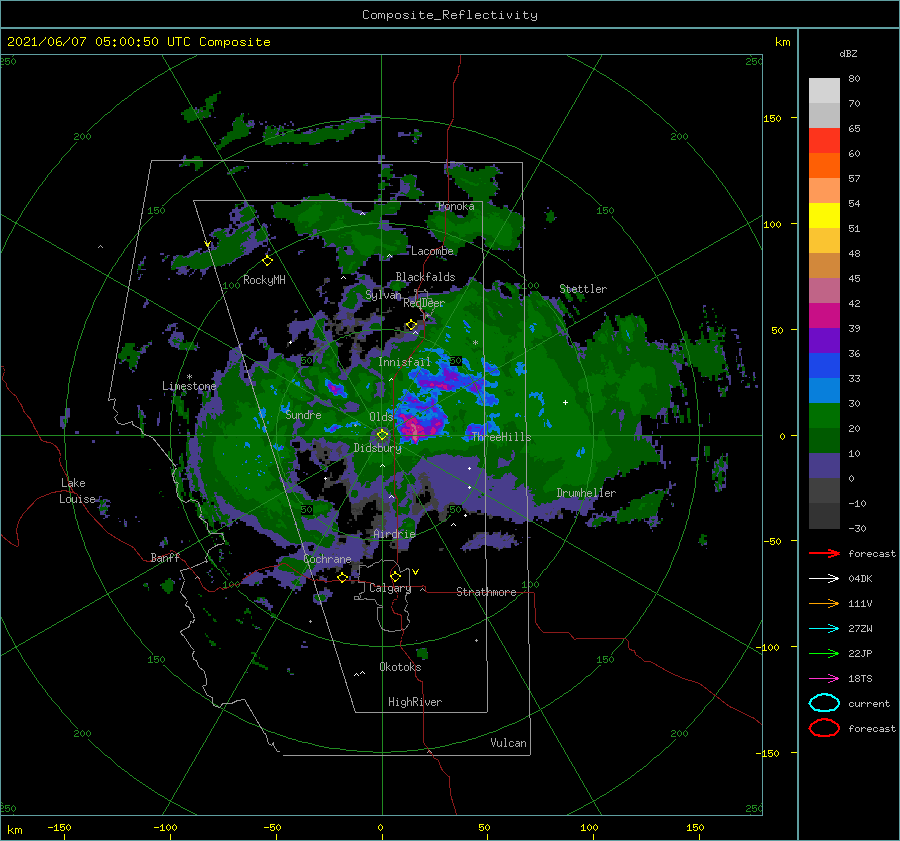Click the yellow diamond marker near RockyMH
Screen dimensions: 900x841
point(267,261)
